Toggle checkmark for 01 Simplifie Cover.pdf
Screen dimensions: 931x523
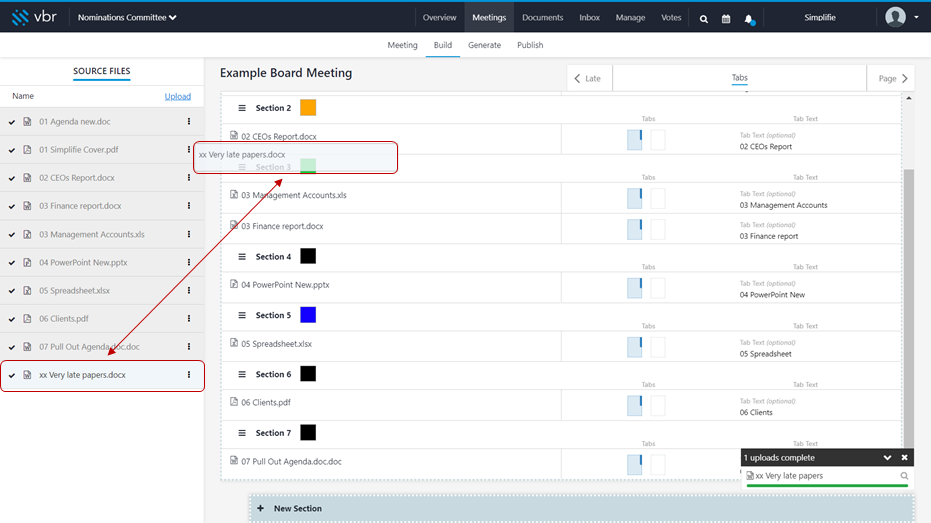12,150
